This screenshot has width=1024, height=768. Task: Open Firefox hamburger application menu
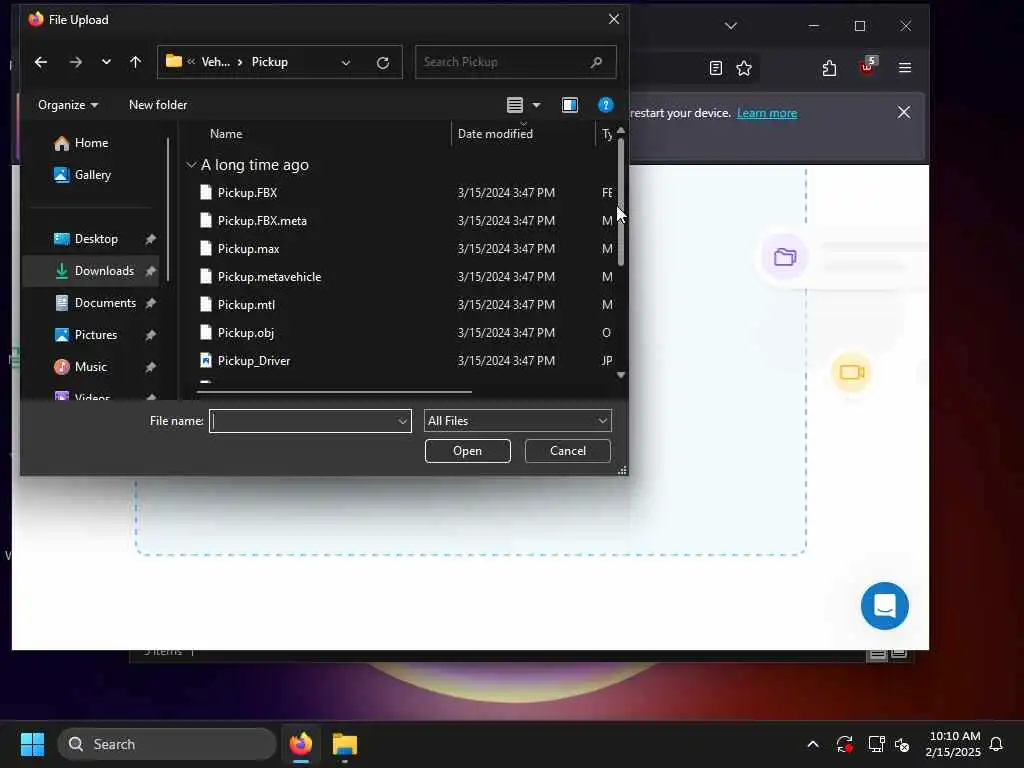[904, 68]
